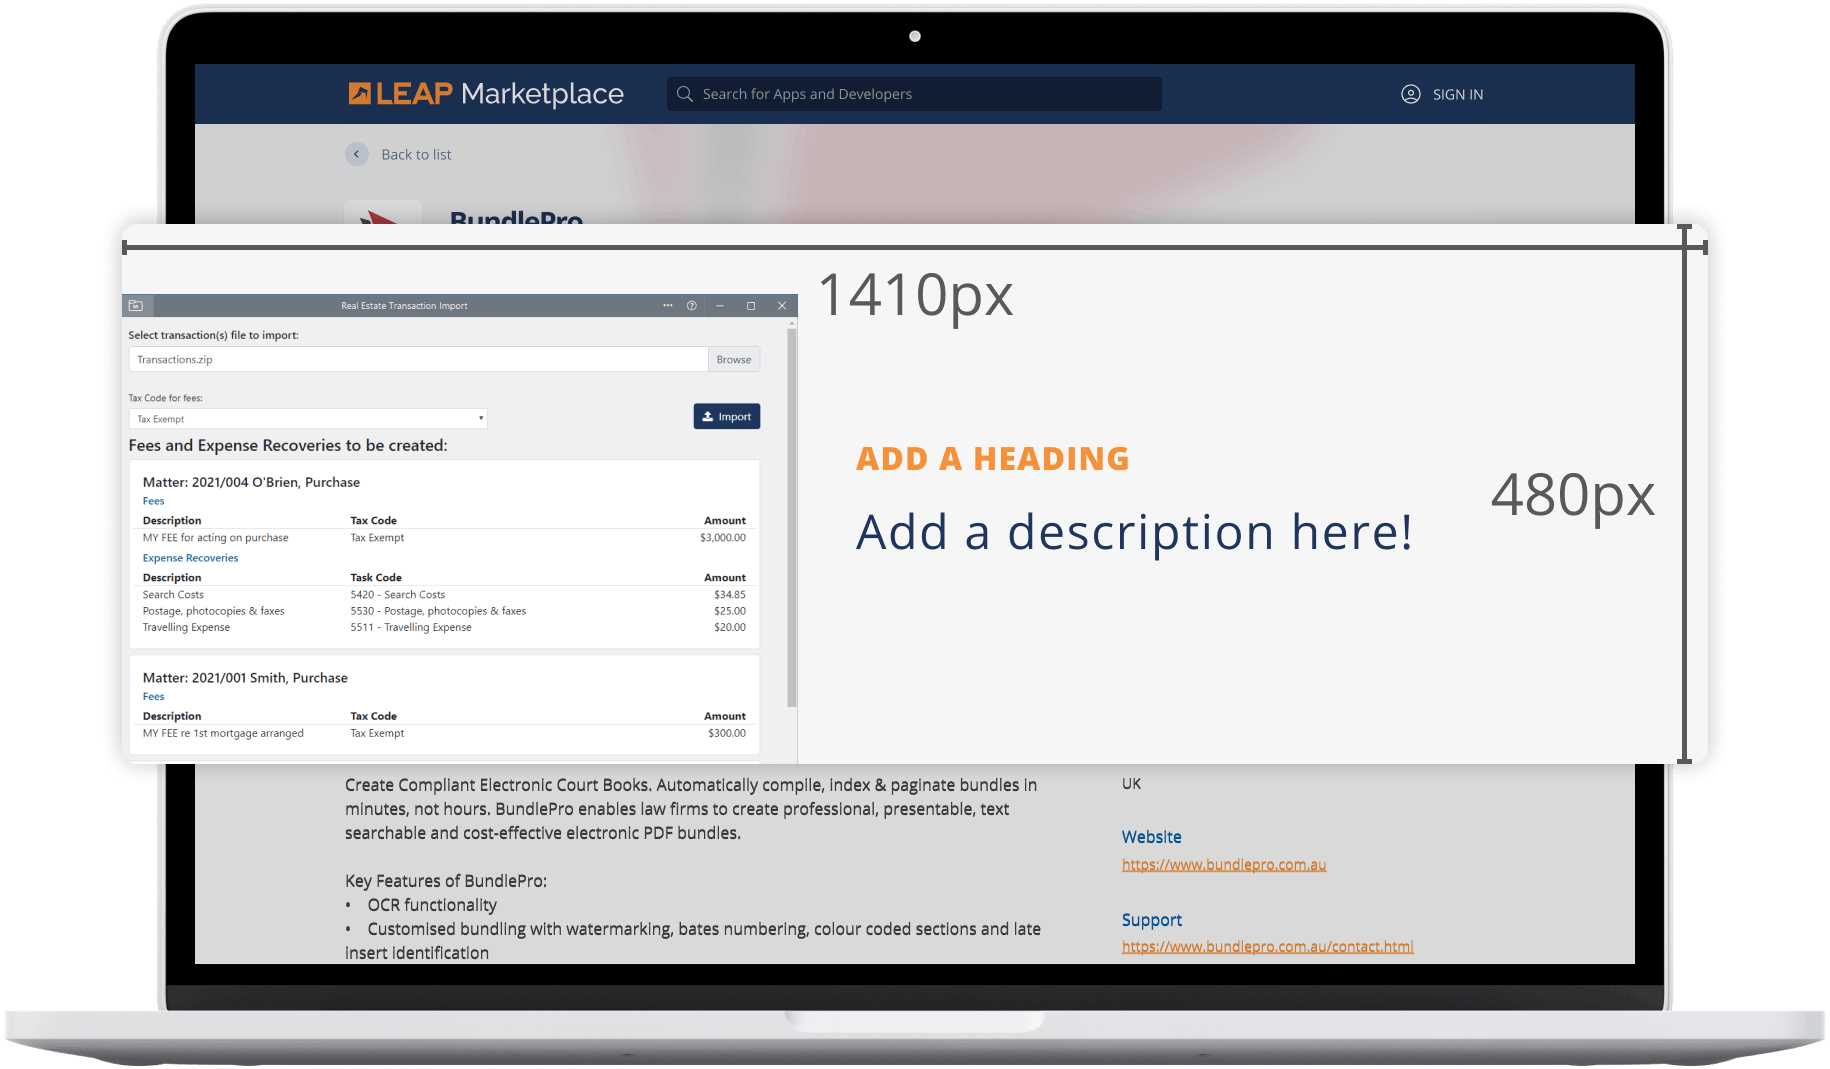Open the bundlepro.com.au website link
Screen dimensions: 1830x1069
1224,865
